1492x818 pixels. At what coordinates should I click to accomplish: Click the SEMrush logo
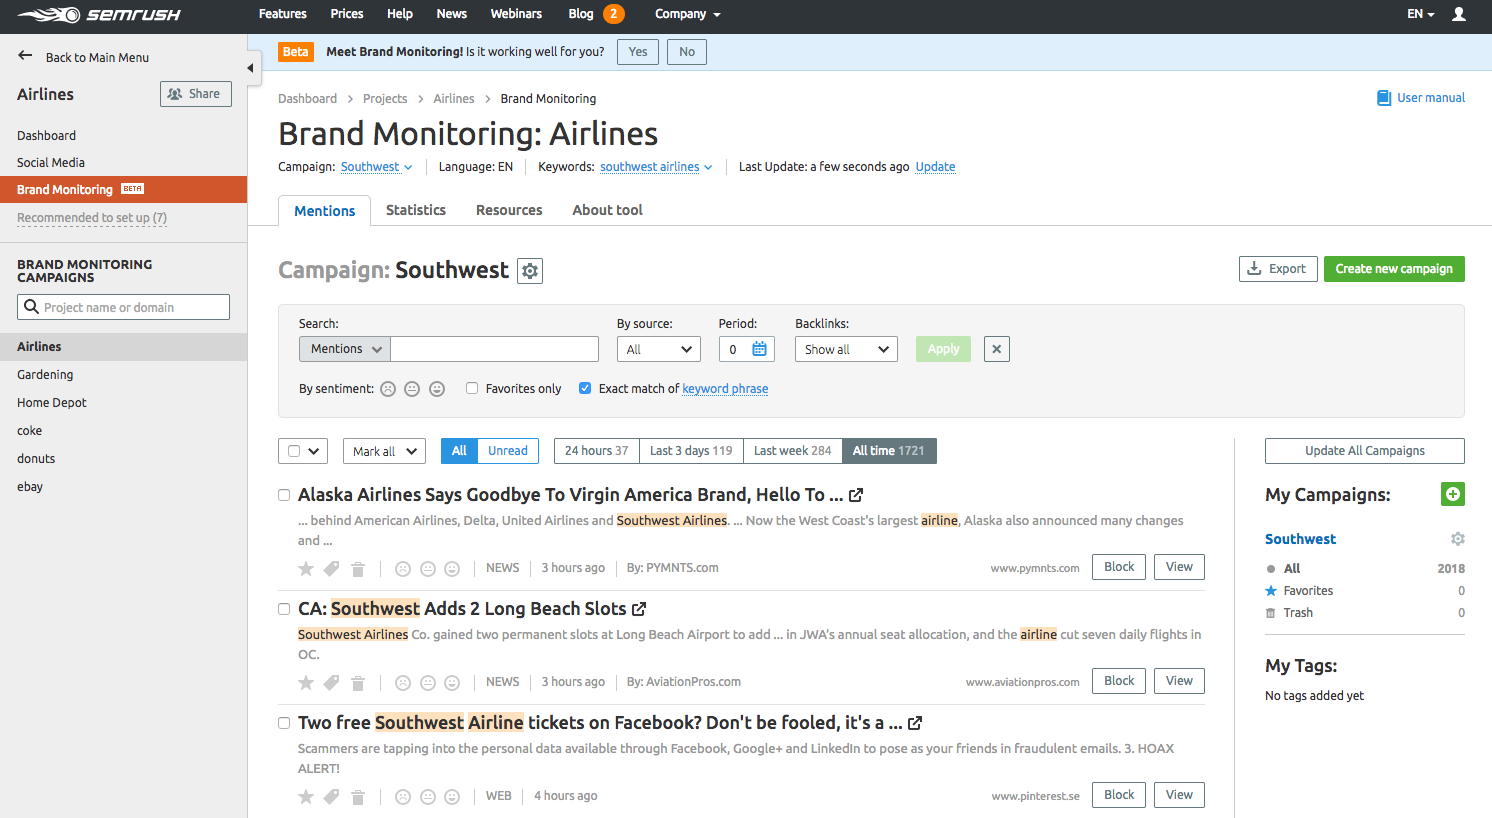[x=98, y=14]
